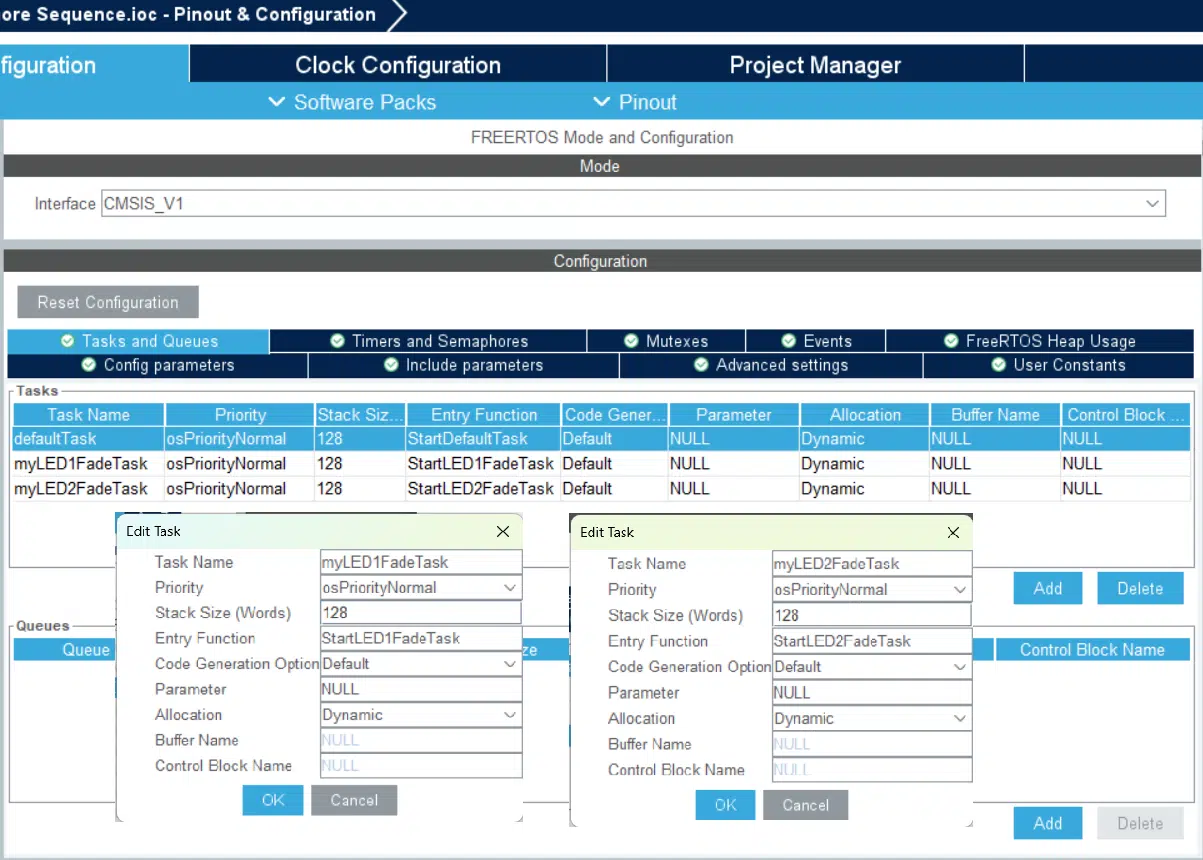The height and width of the screenshot is (860, 1203).
Task: Click the Task Name column header
Action: [88, 414]
